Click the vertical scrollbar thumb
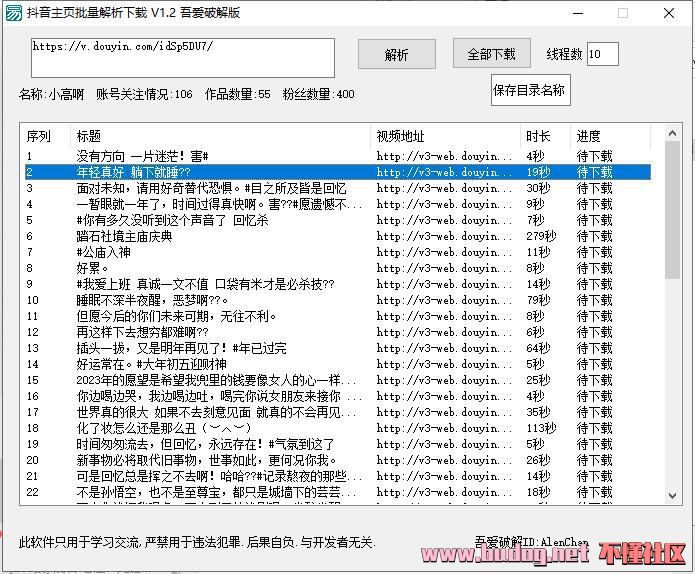The height and width of the screenshot is (574, 695). click(x=672, y=210)
